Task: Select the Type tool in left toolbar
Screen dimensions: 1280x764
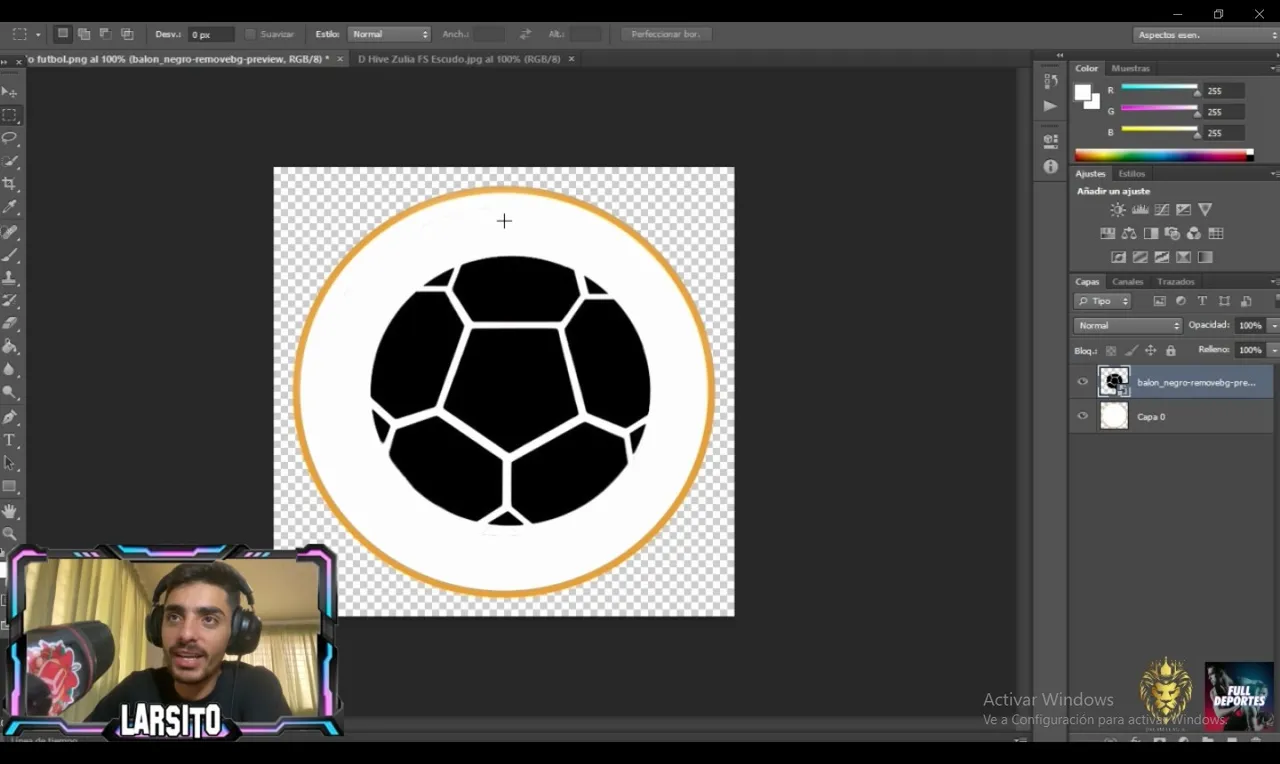Action: tap(10, 440)
